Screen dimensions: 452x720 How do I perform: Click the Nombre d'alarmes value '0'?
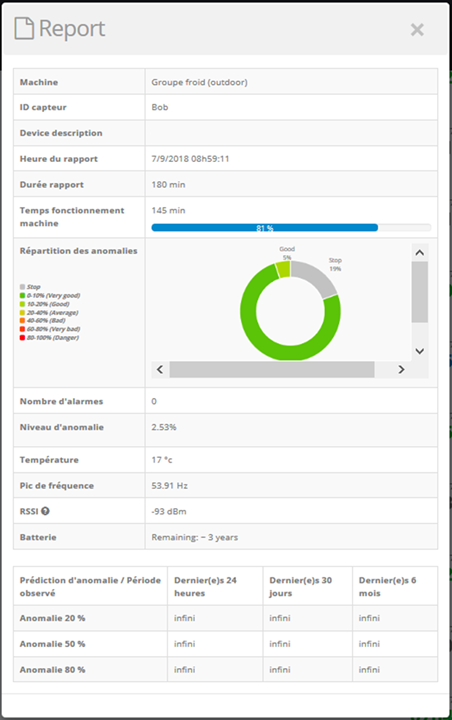pyautogui.click(x=154, y=401)
